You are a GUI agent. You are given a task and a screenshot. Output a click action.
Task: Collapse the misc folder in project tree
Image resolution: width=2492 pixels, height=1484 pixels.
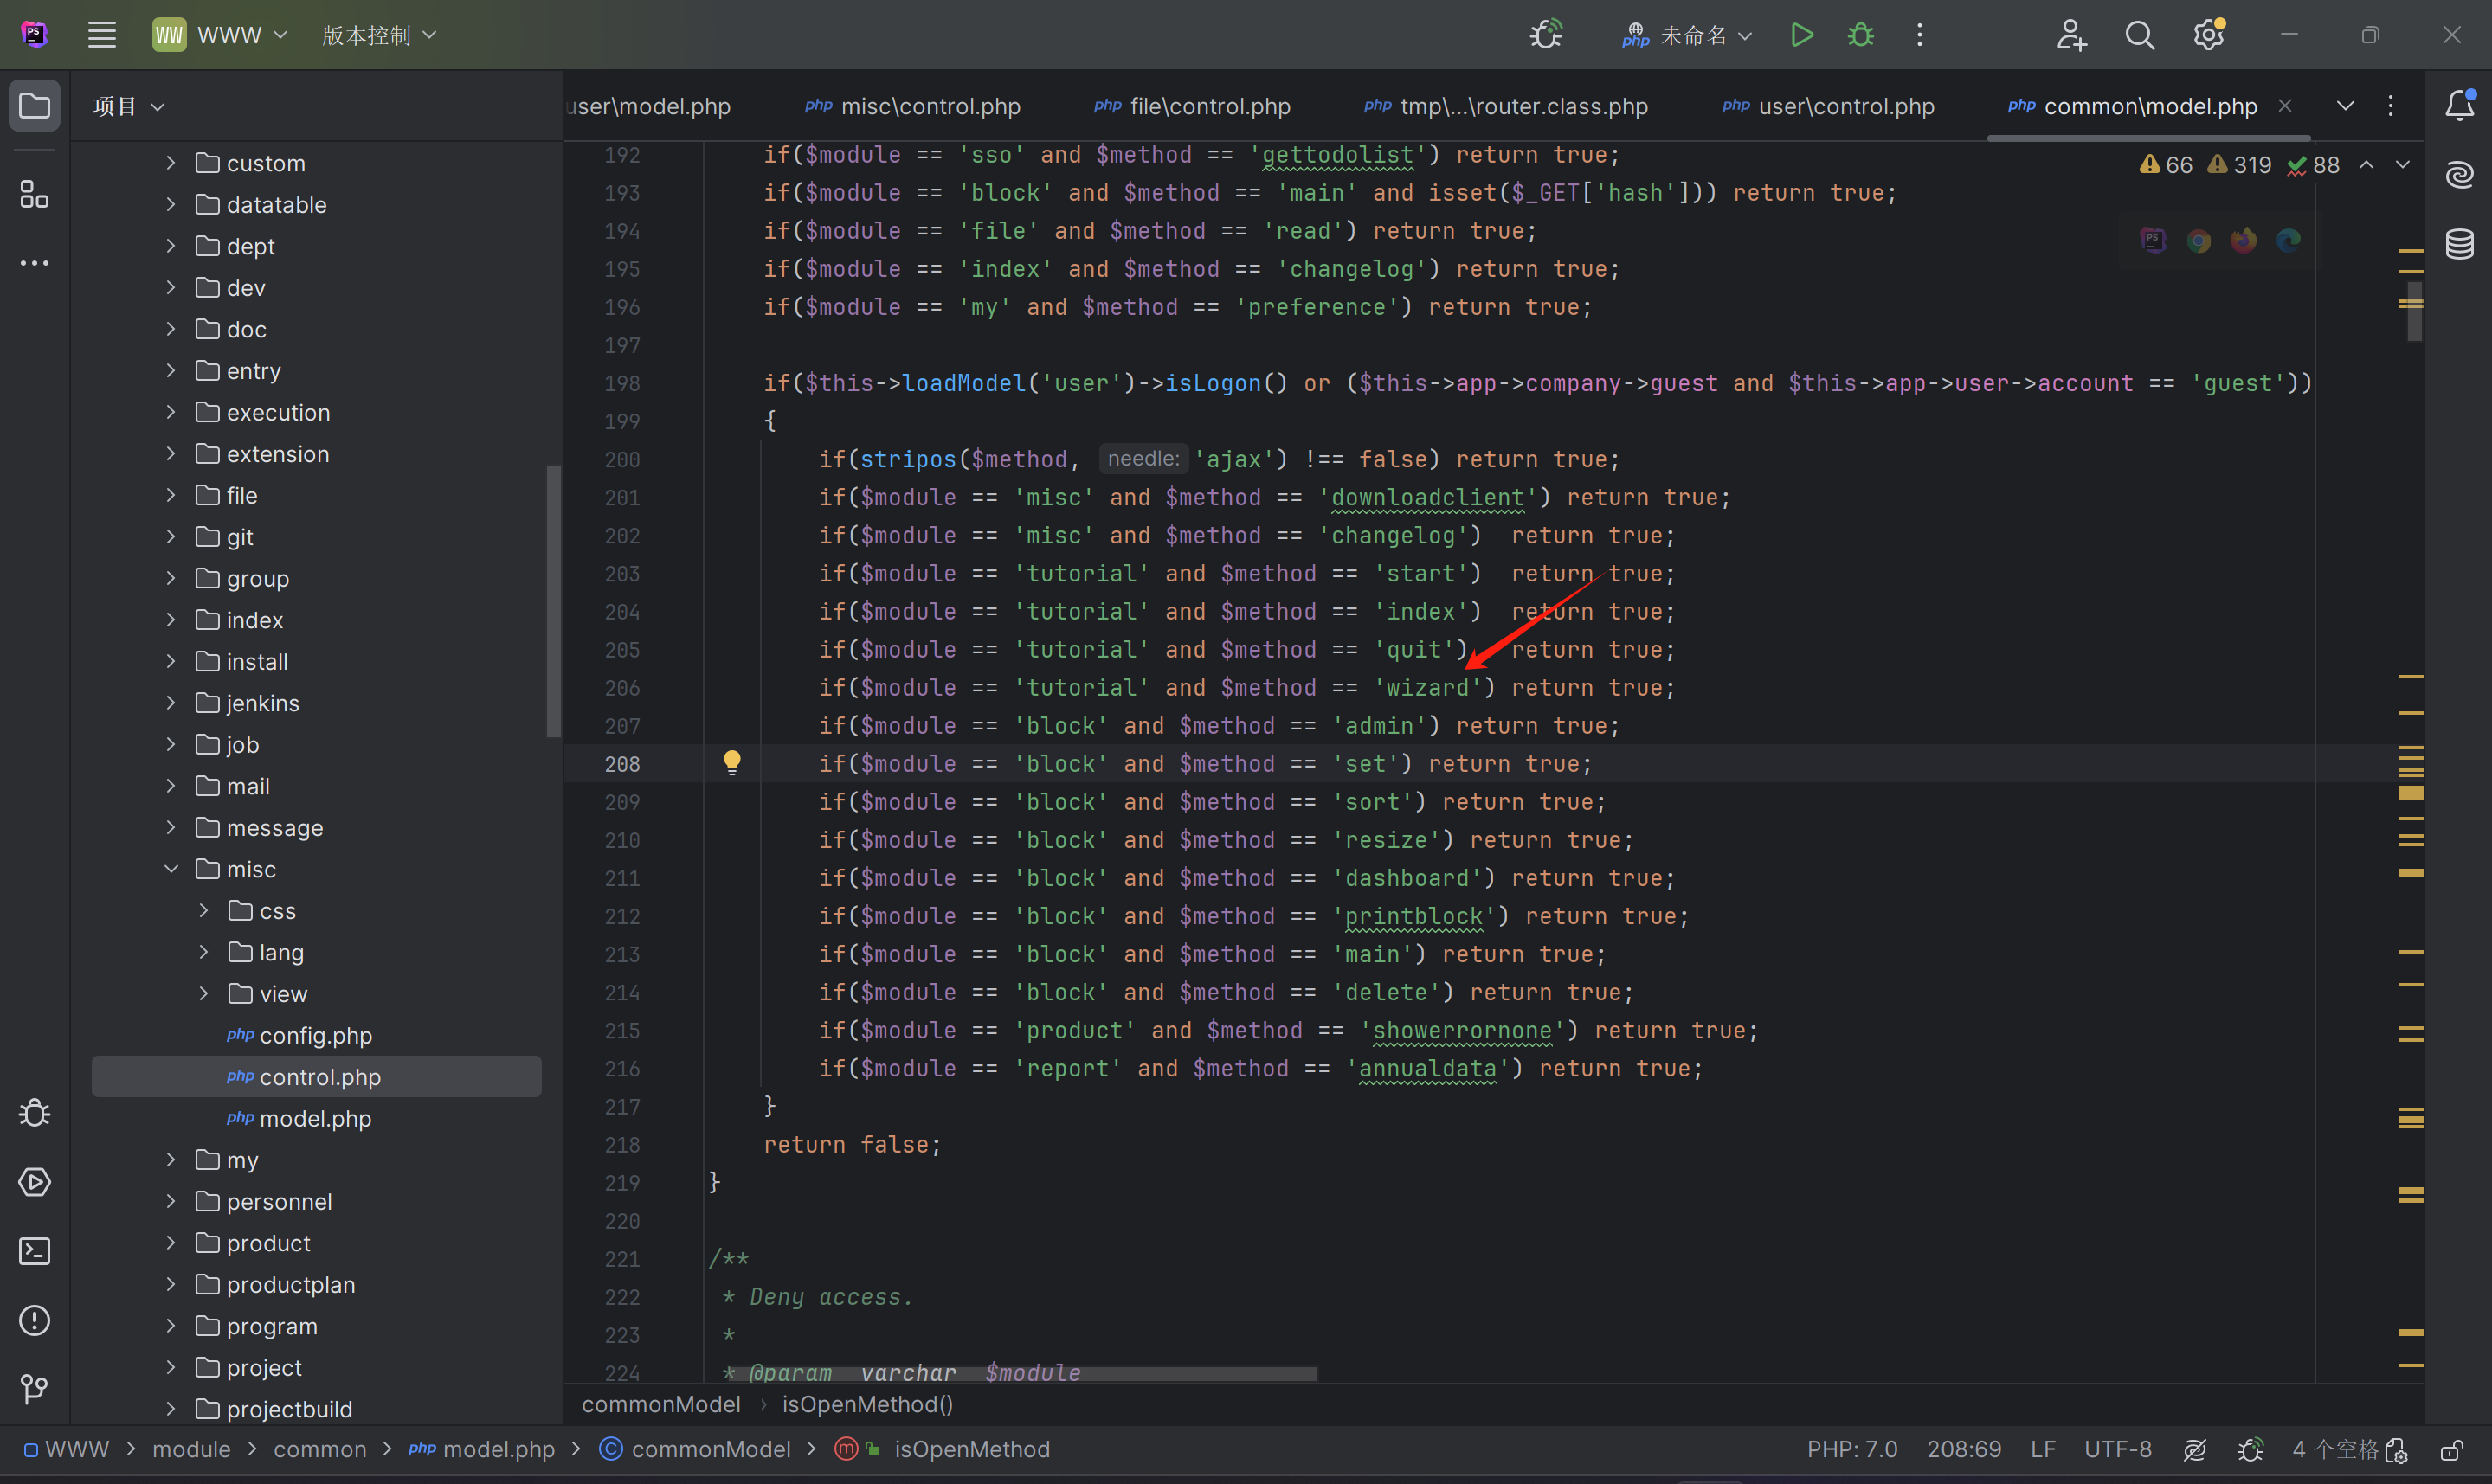coord(171,869)
